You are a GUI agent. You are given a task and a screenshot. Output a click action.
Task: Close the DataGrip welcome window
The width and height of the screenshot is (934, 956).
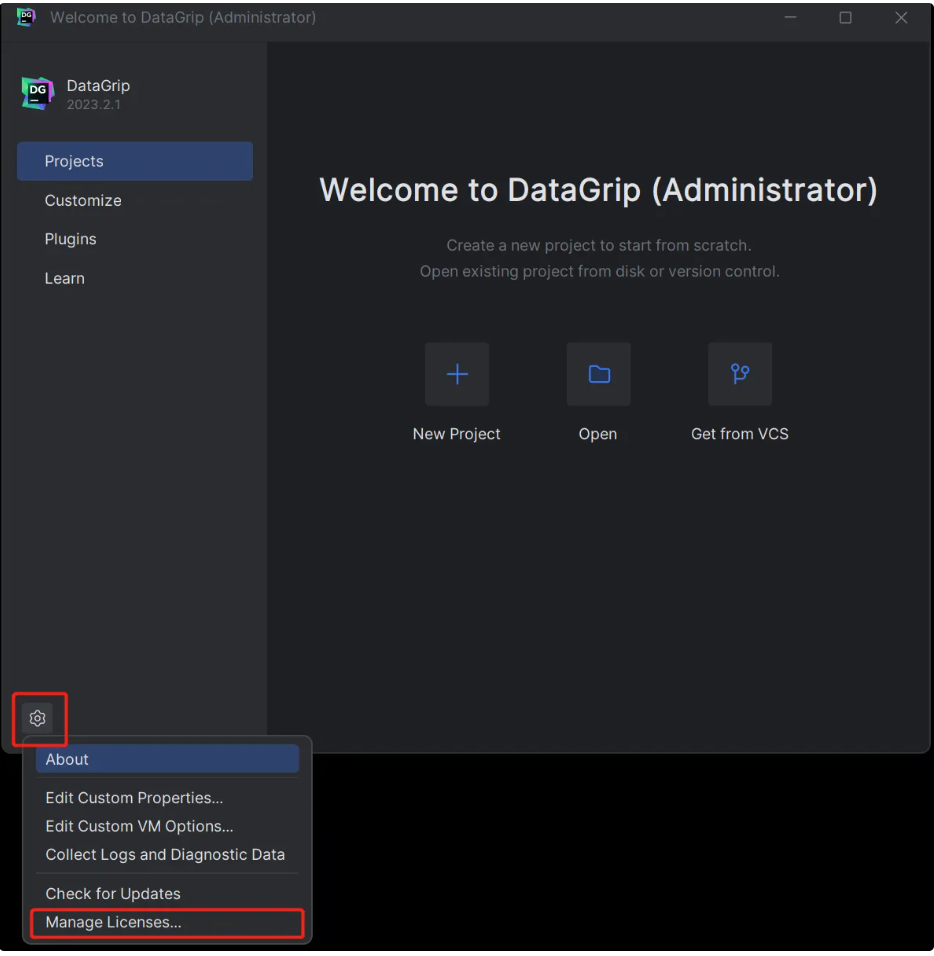(901, 18)
